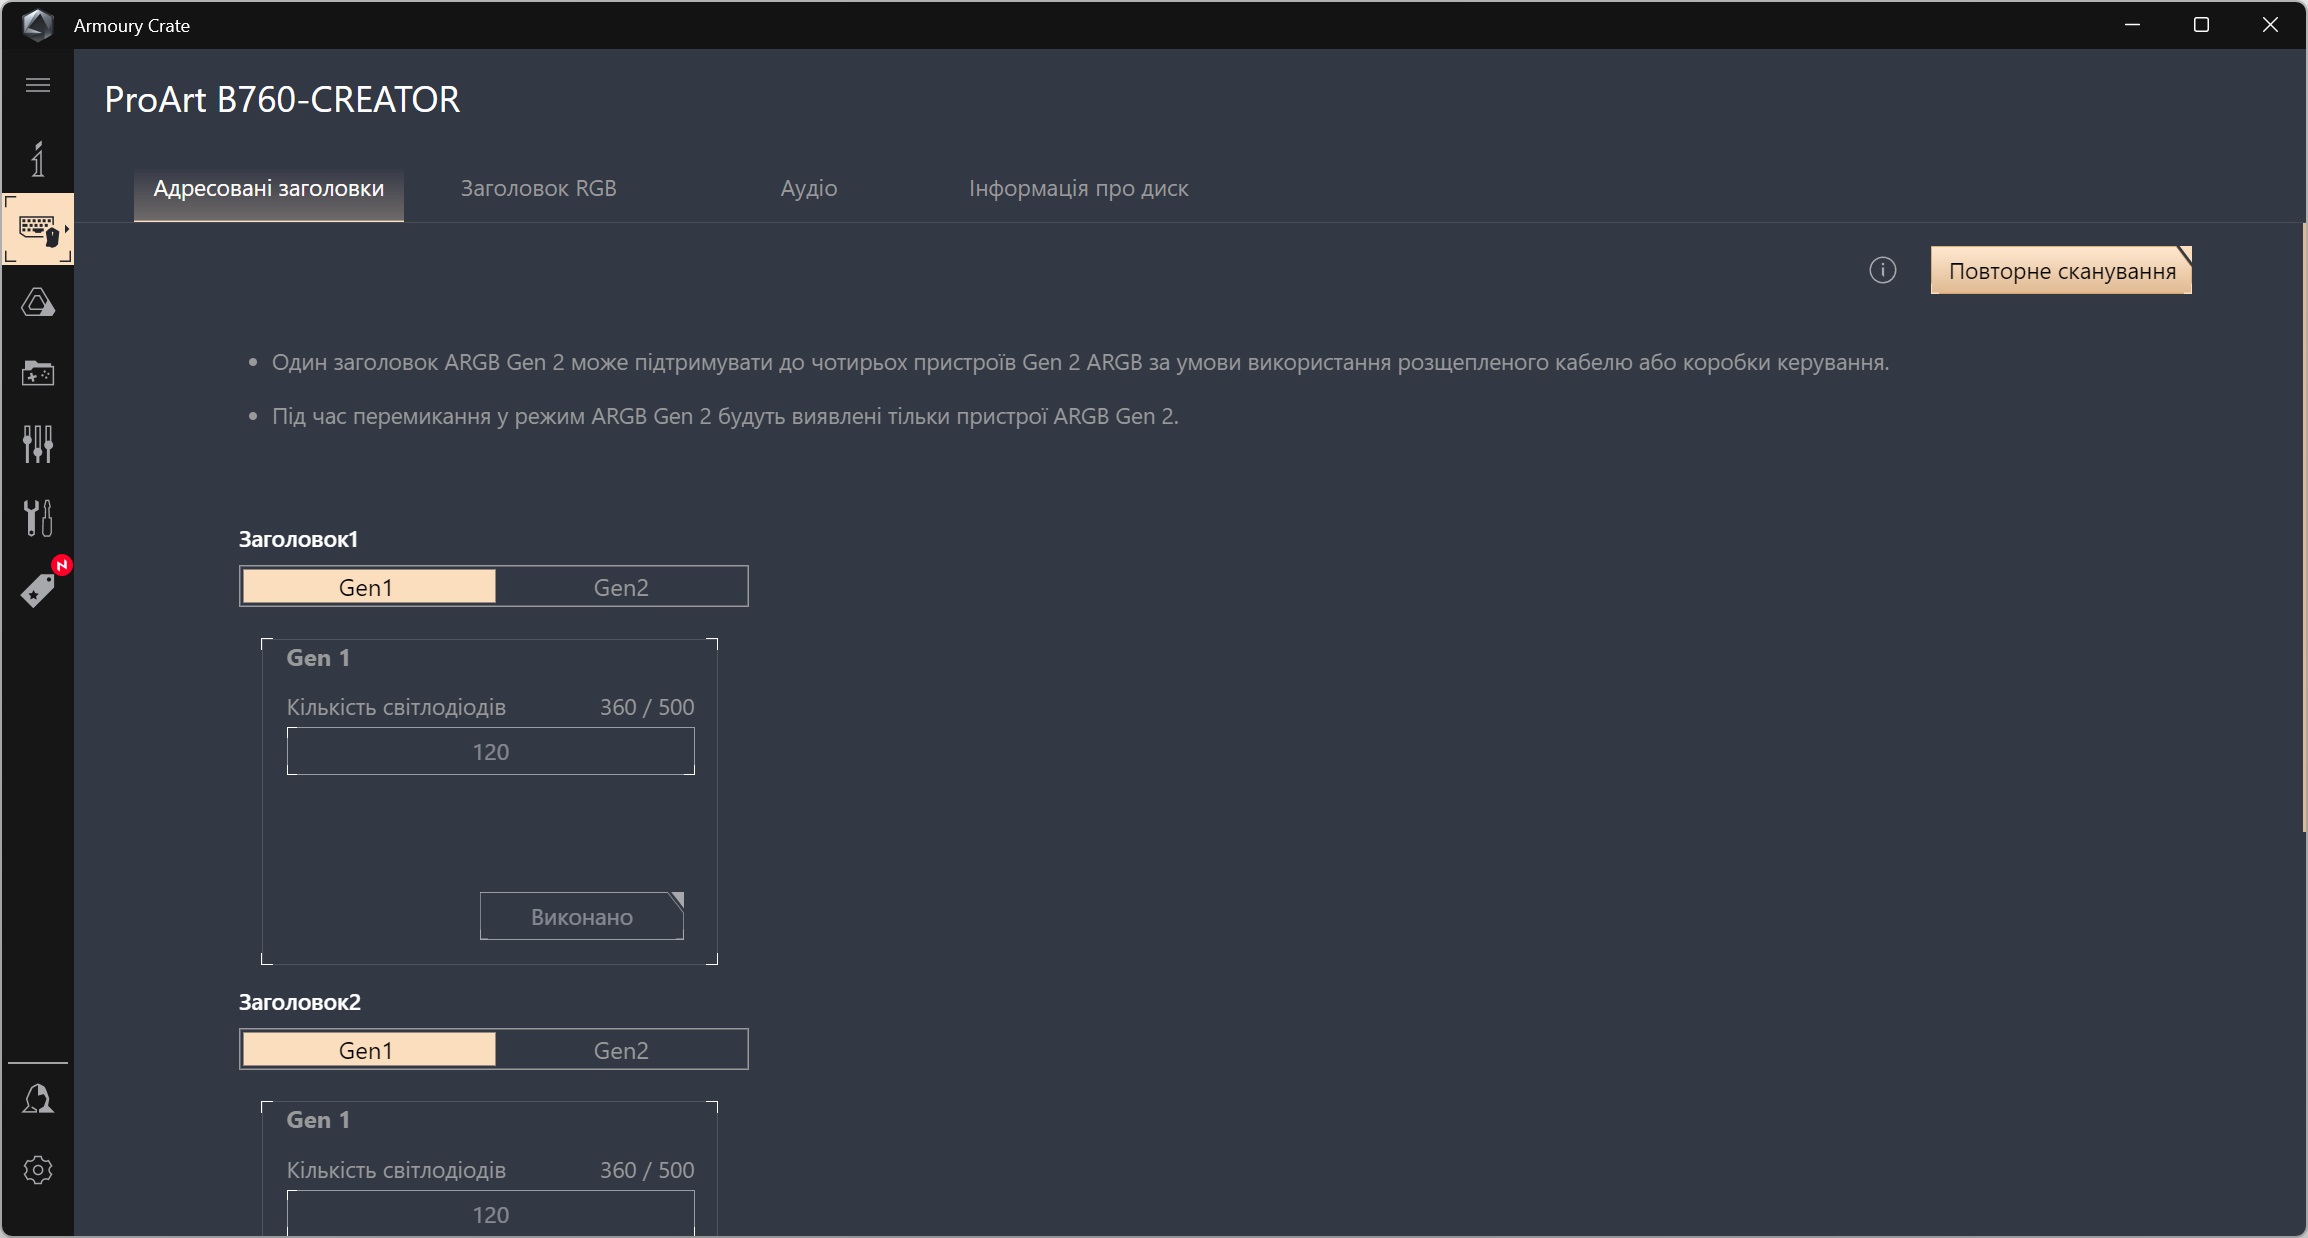The image size is (2308, 1238).
Task: Open the Aura Sync lighting icon
Action: tap(38, 302)
